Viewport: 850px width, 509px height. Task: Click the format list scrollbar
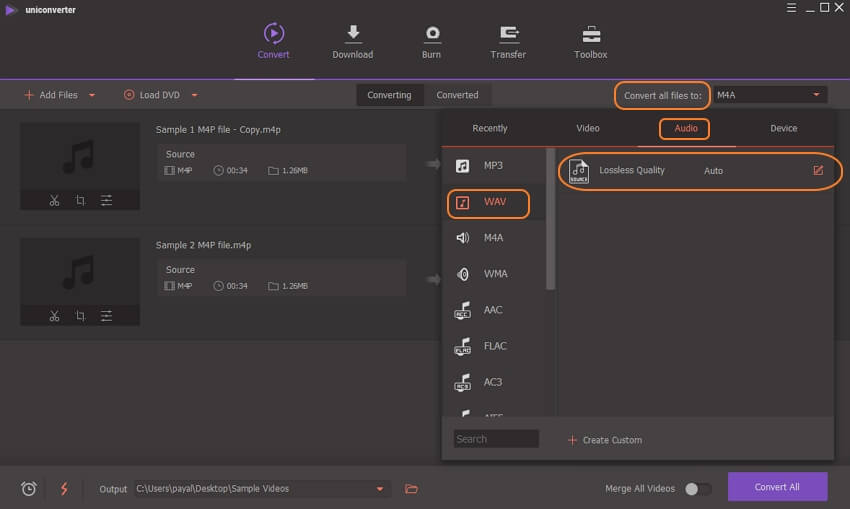coord(550,220)
